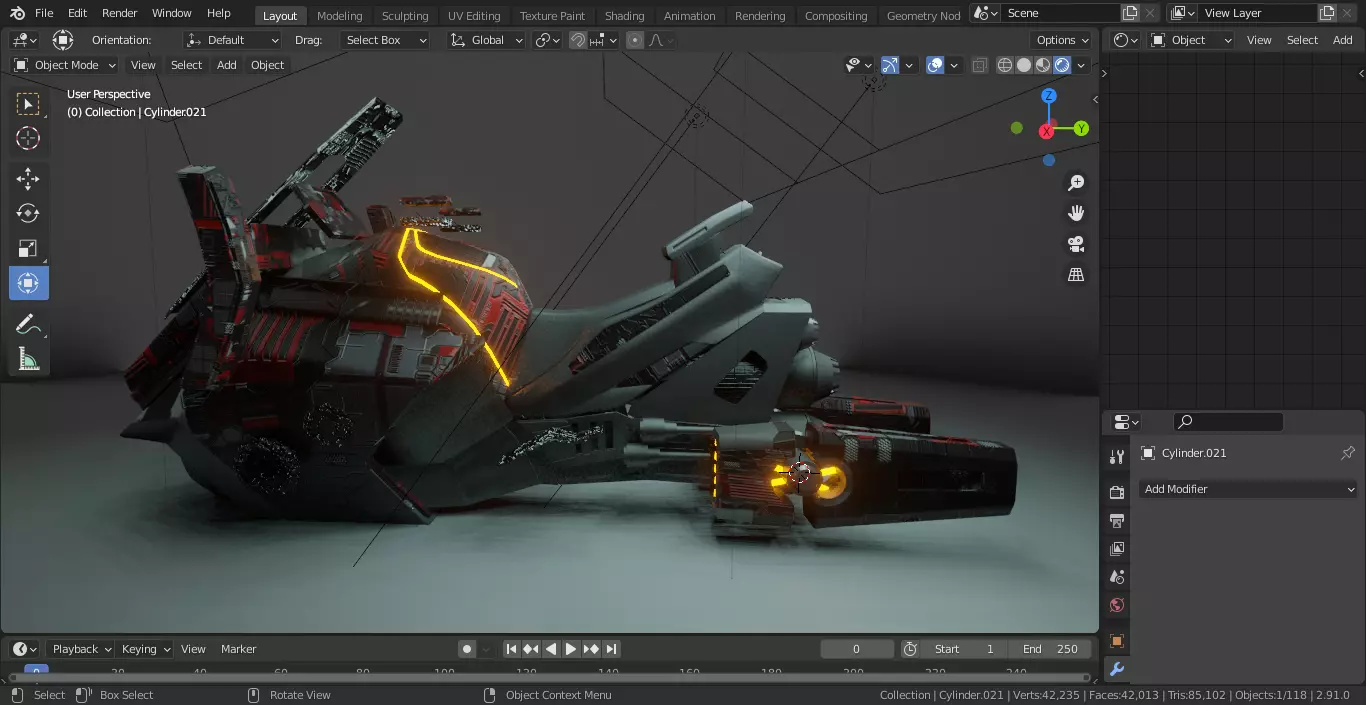Select the Cursor tool in the left toolbar
Viewport: 1366px width, 705px height.
click(x=28, y=139)
